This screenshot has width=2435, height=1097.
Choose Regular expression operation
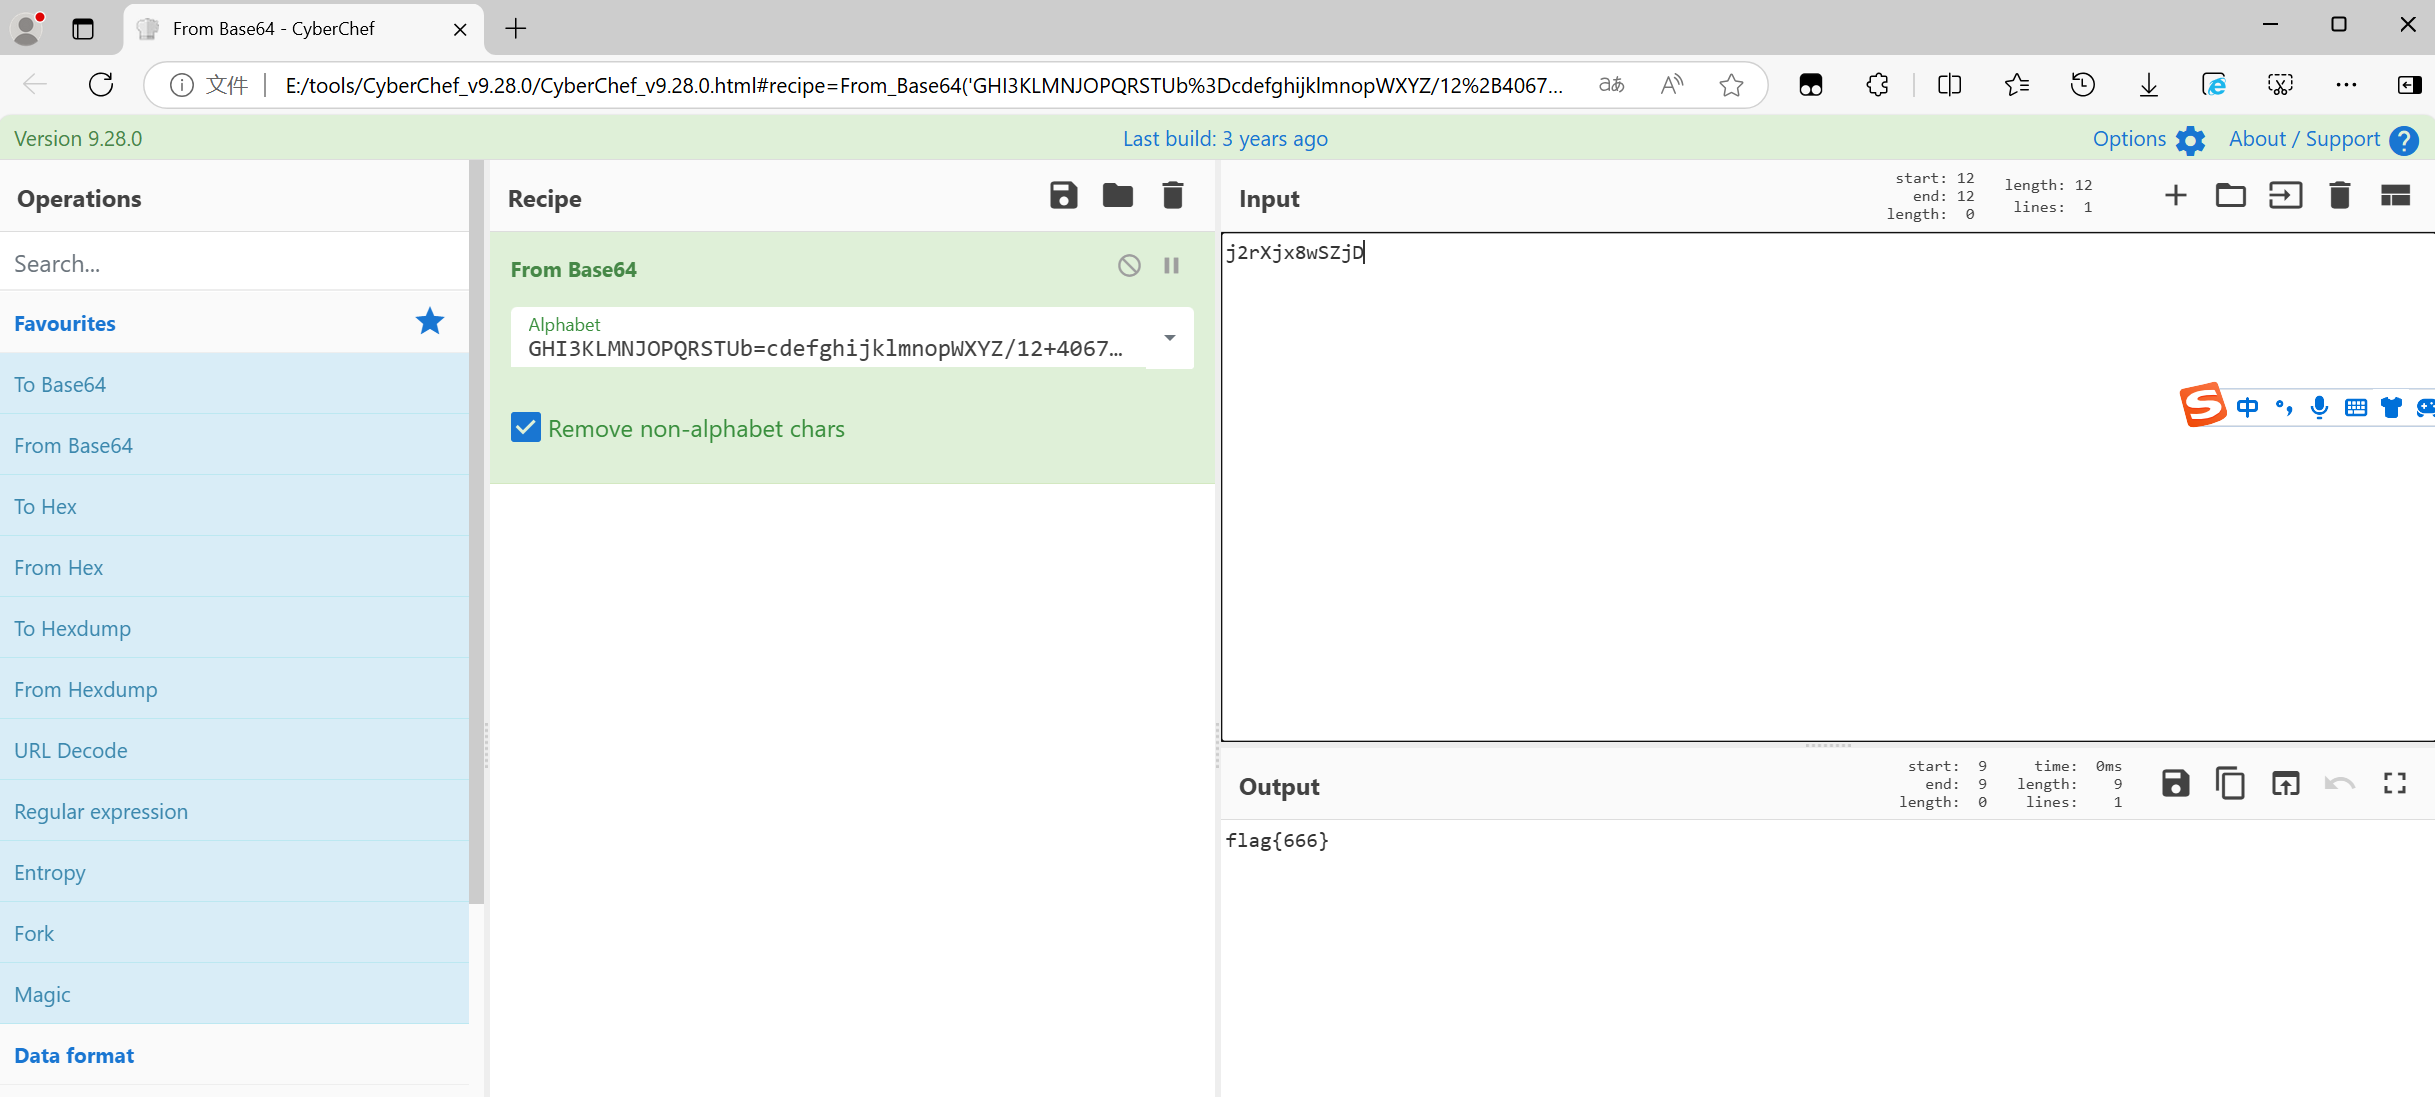point(234,811)
